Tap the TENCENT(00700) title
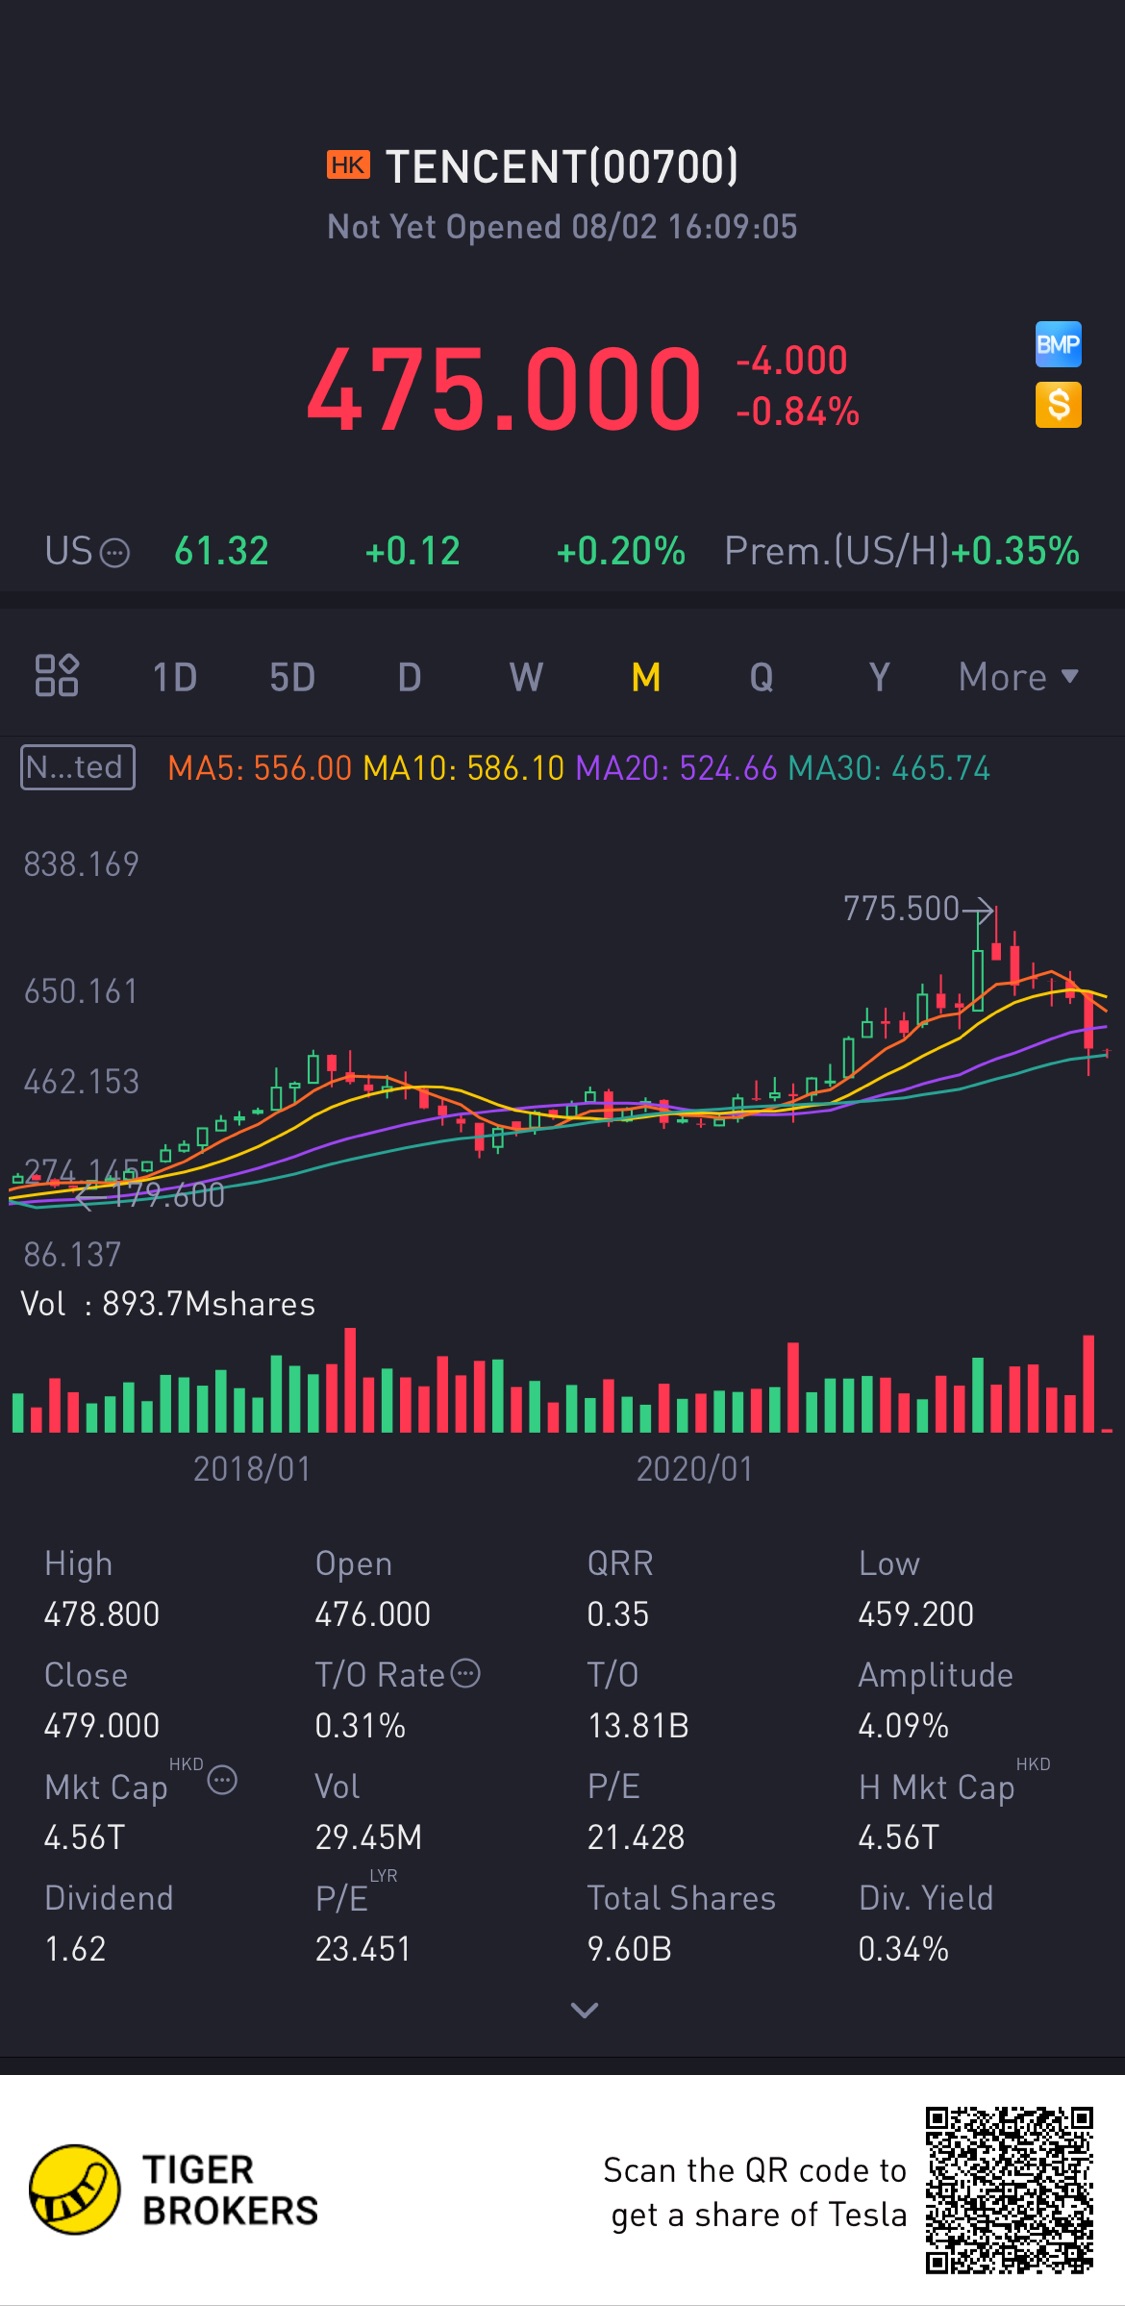 [x=562, y=166]
